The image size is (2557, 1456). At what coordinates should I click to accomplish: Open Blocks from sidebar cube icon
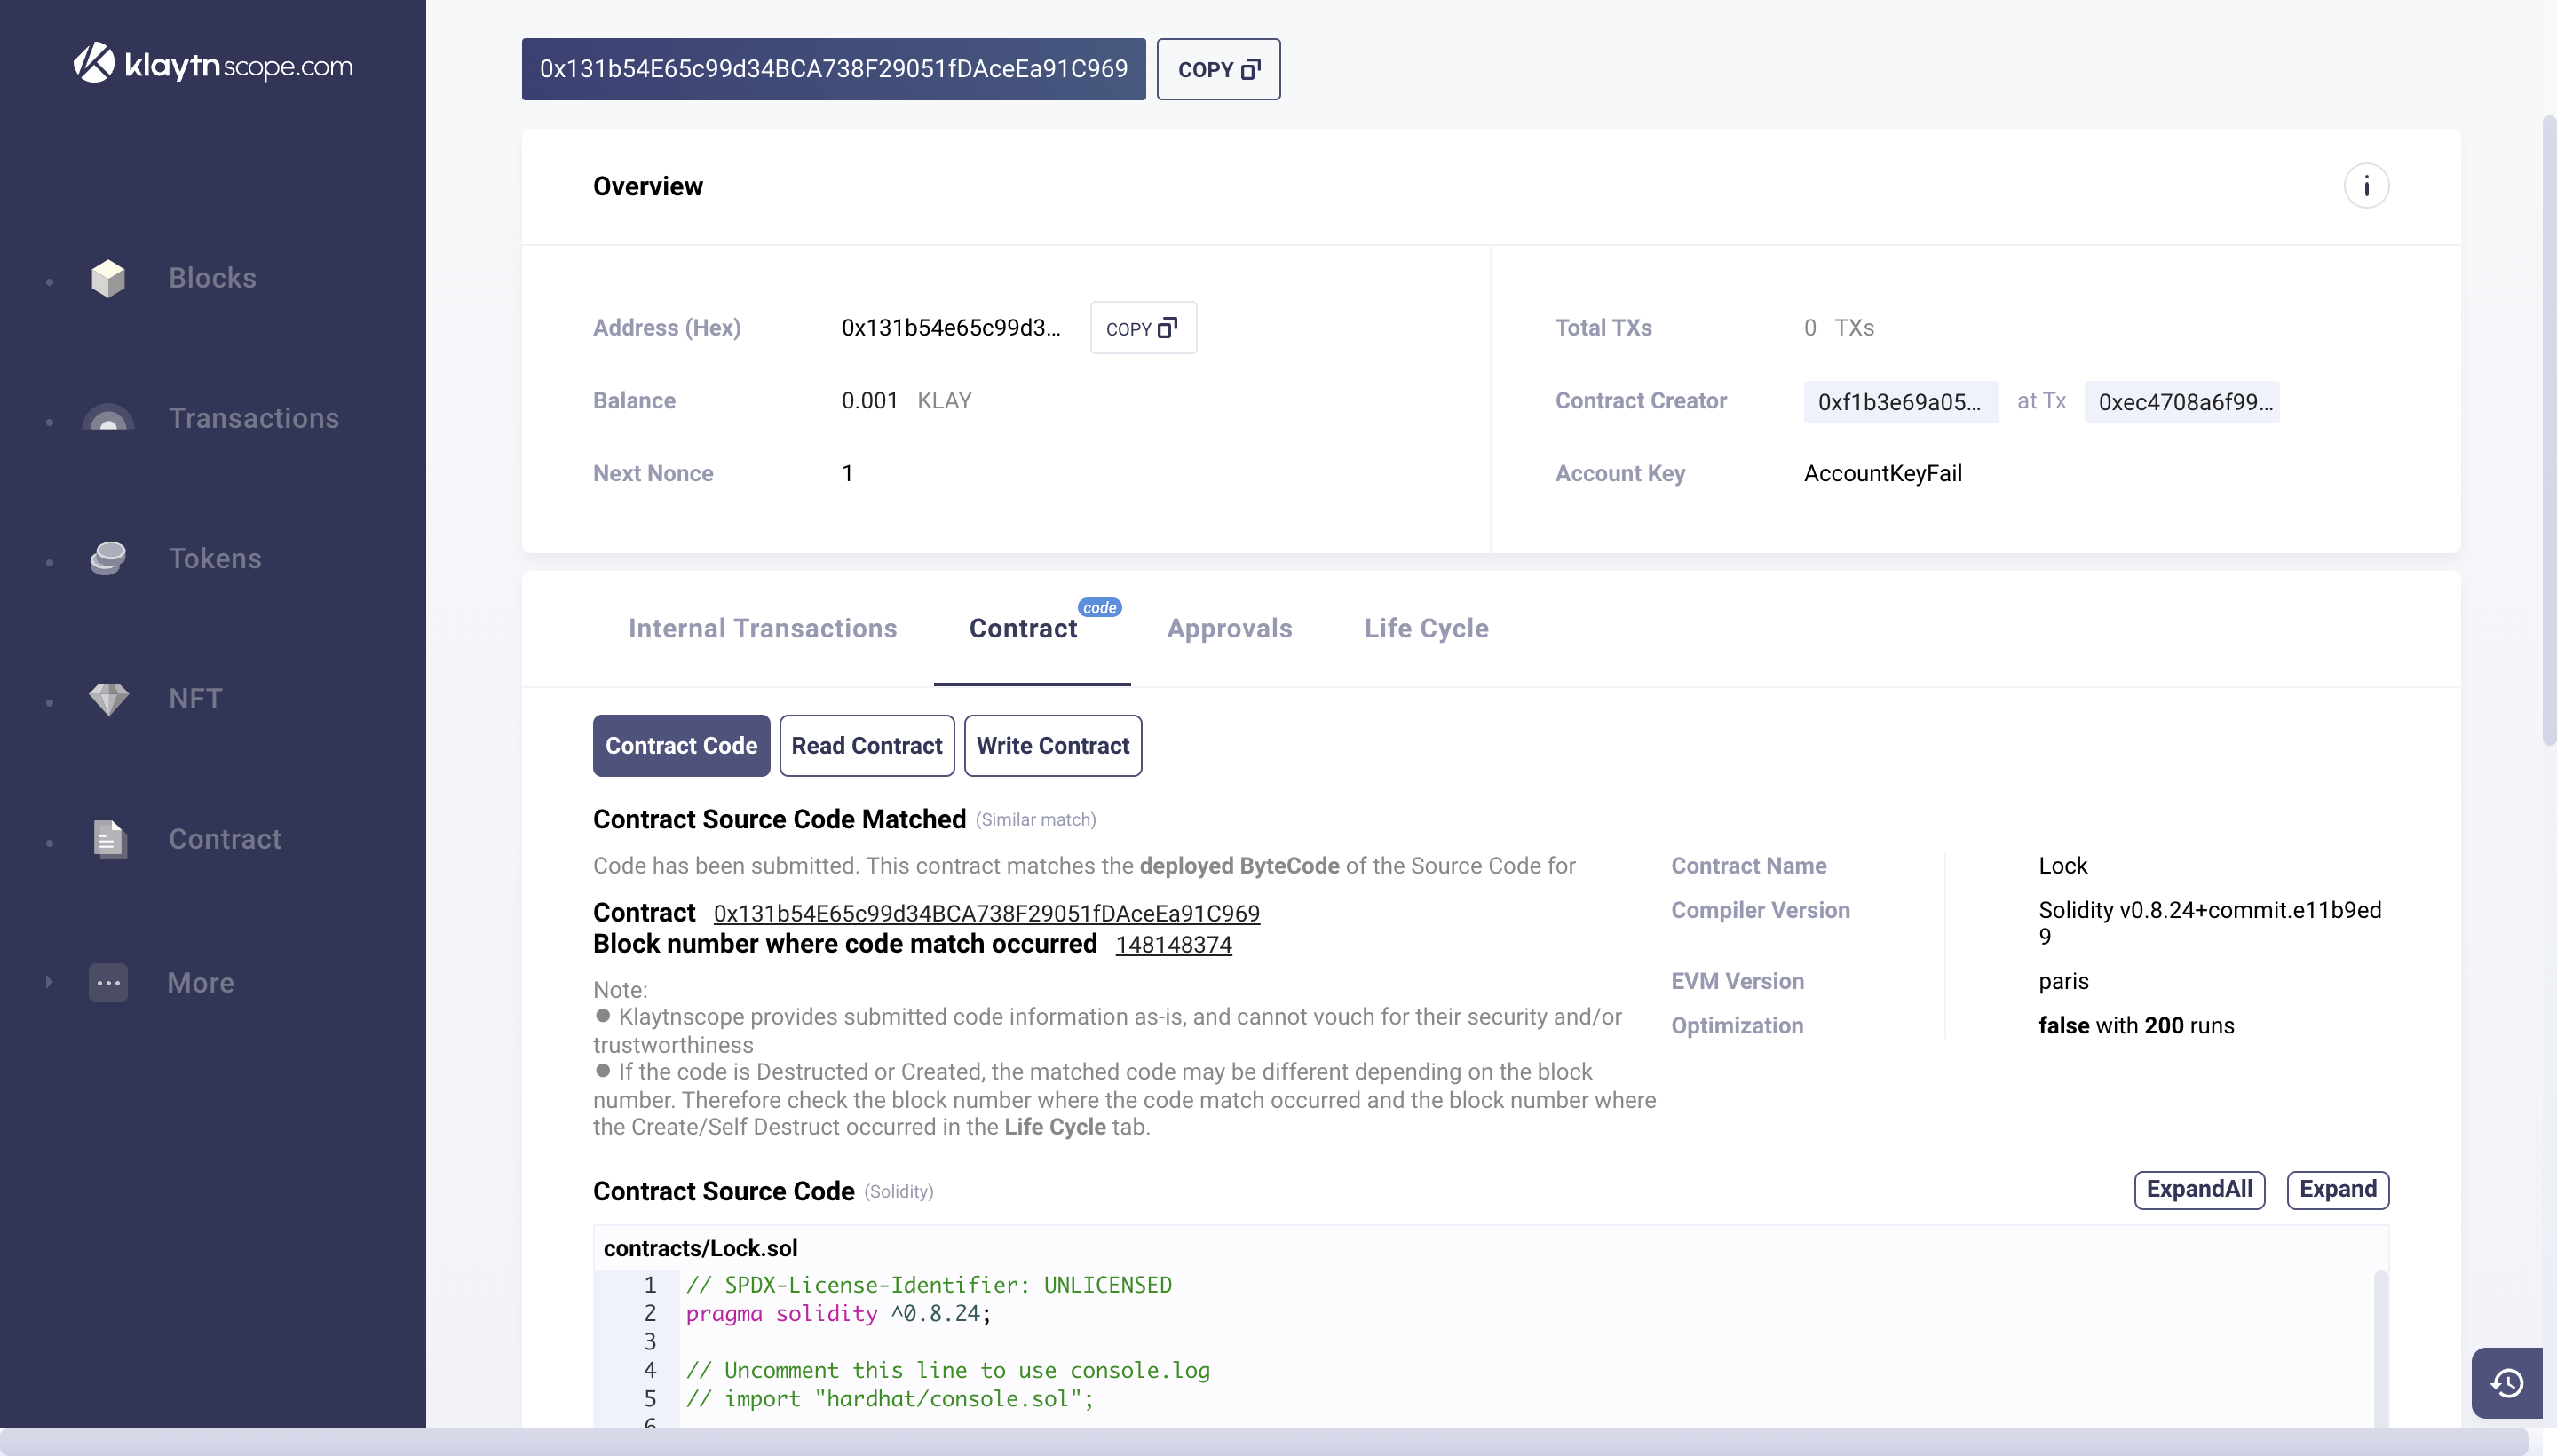tap(108, 278)
